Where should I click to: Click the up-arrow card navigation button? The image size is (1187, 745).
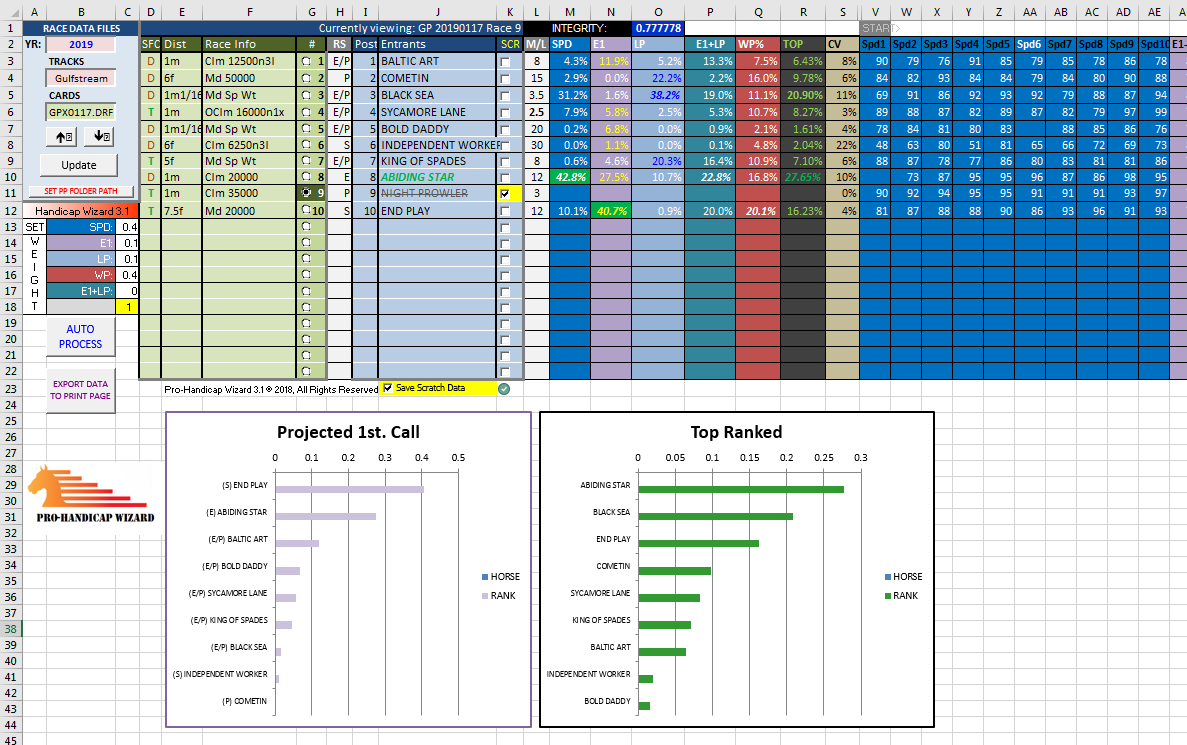[62, 137]
